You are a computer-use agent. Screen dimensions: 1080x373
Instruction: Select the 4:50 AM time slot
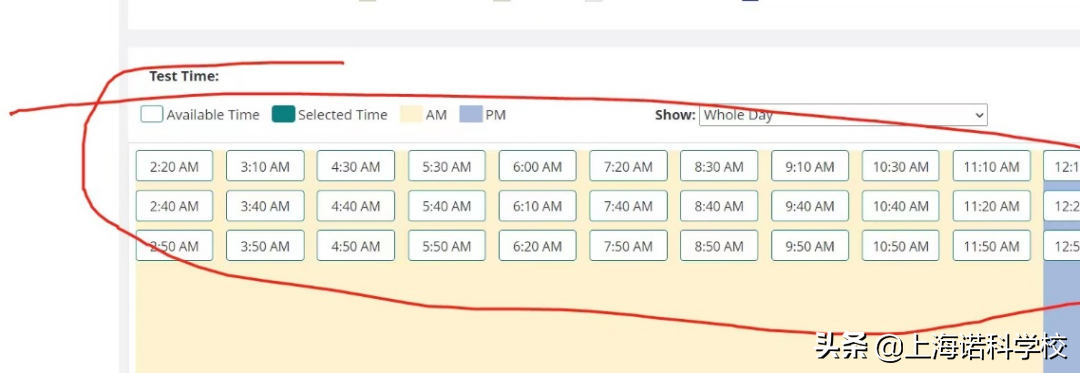coord(355,246)
